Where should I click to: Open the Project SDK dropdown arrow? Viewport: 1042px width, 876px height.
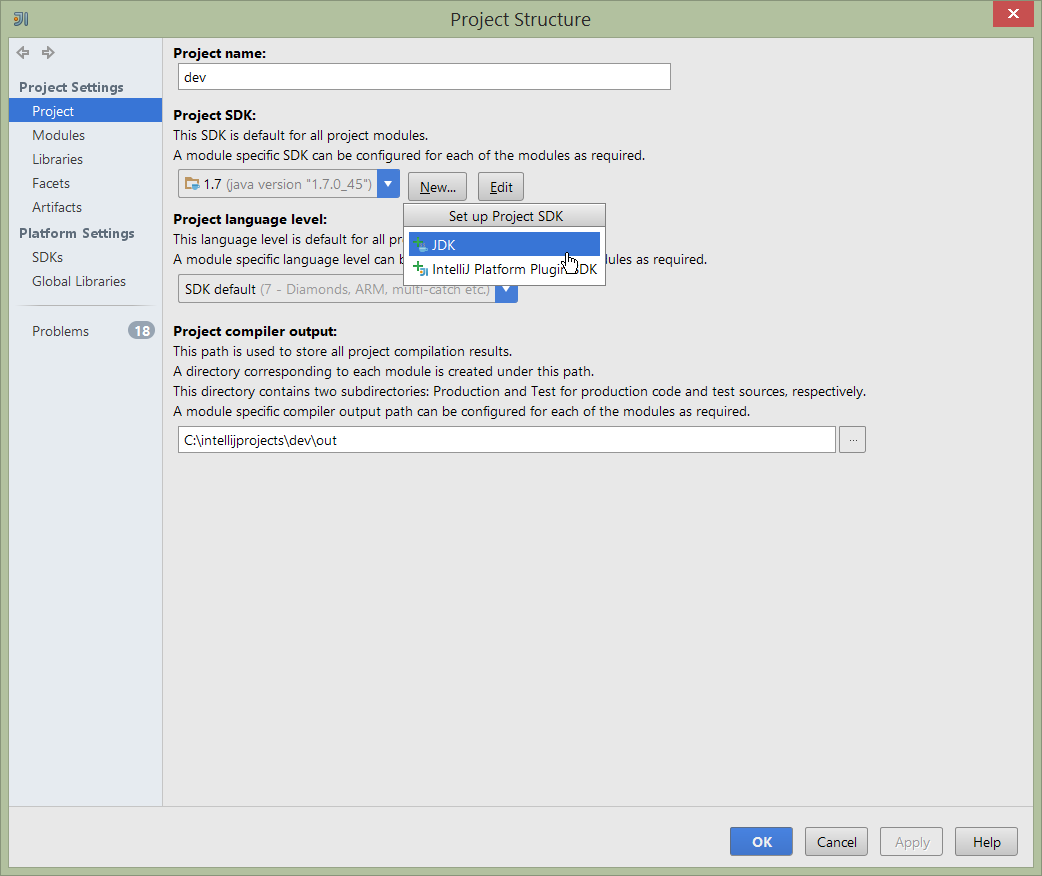pos(389,185)
